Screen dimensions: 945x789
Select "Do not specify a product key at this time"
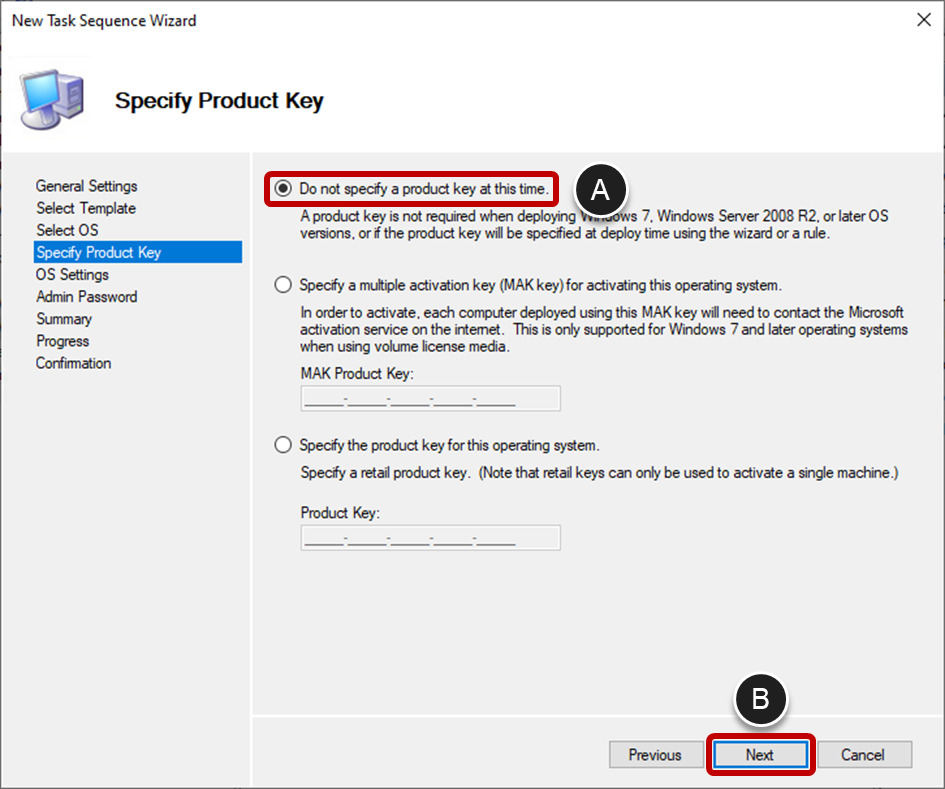pos(283,188)
